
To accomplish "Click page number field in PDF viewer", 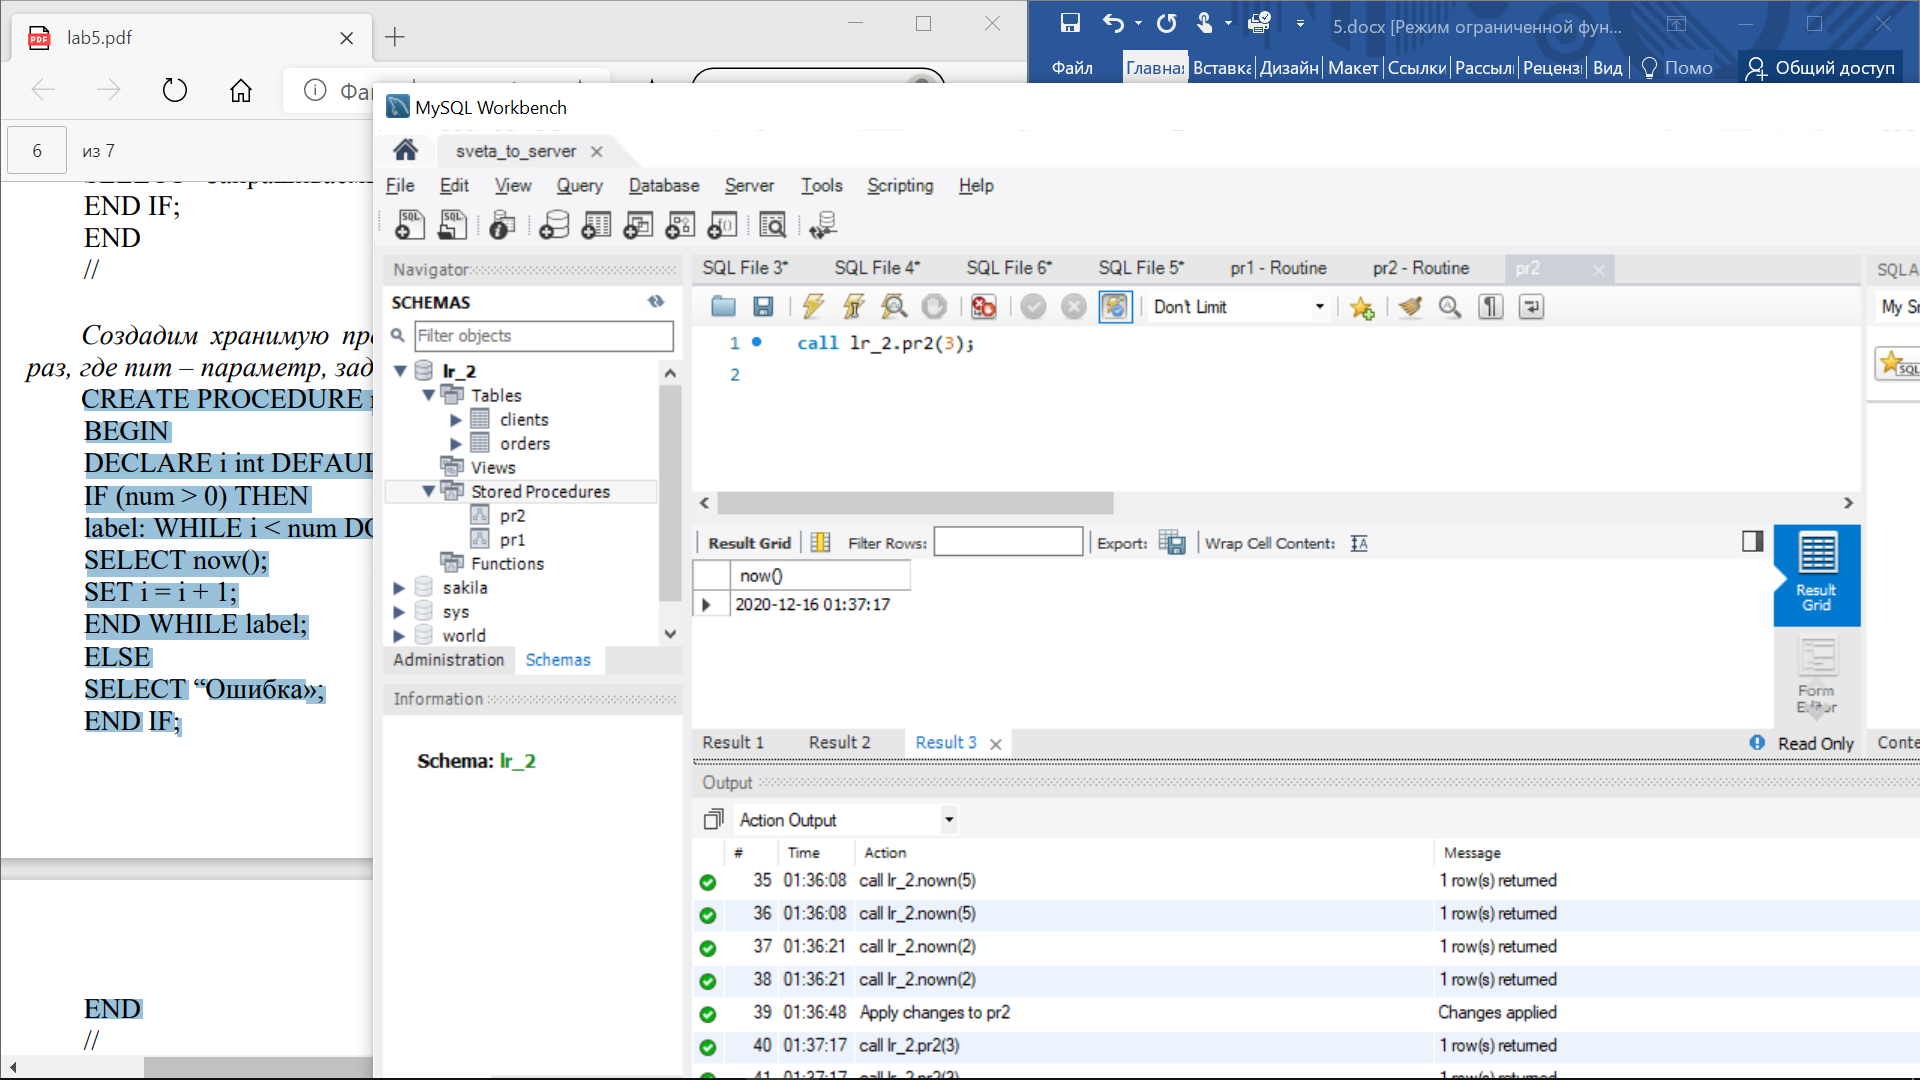I will [37, 151].
